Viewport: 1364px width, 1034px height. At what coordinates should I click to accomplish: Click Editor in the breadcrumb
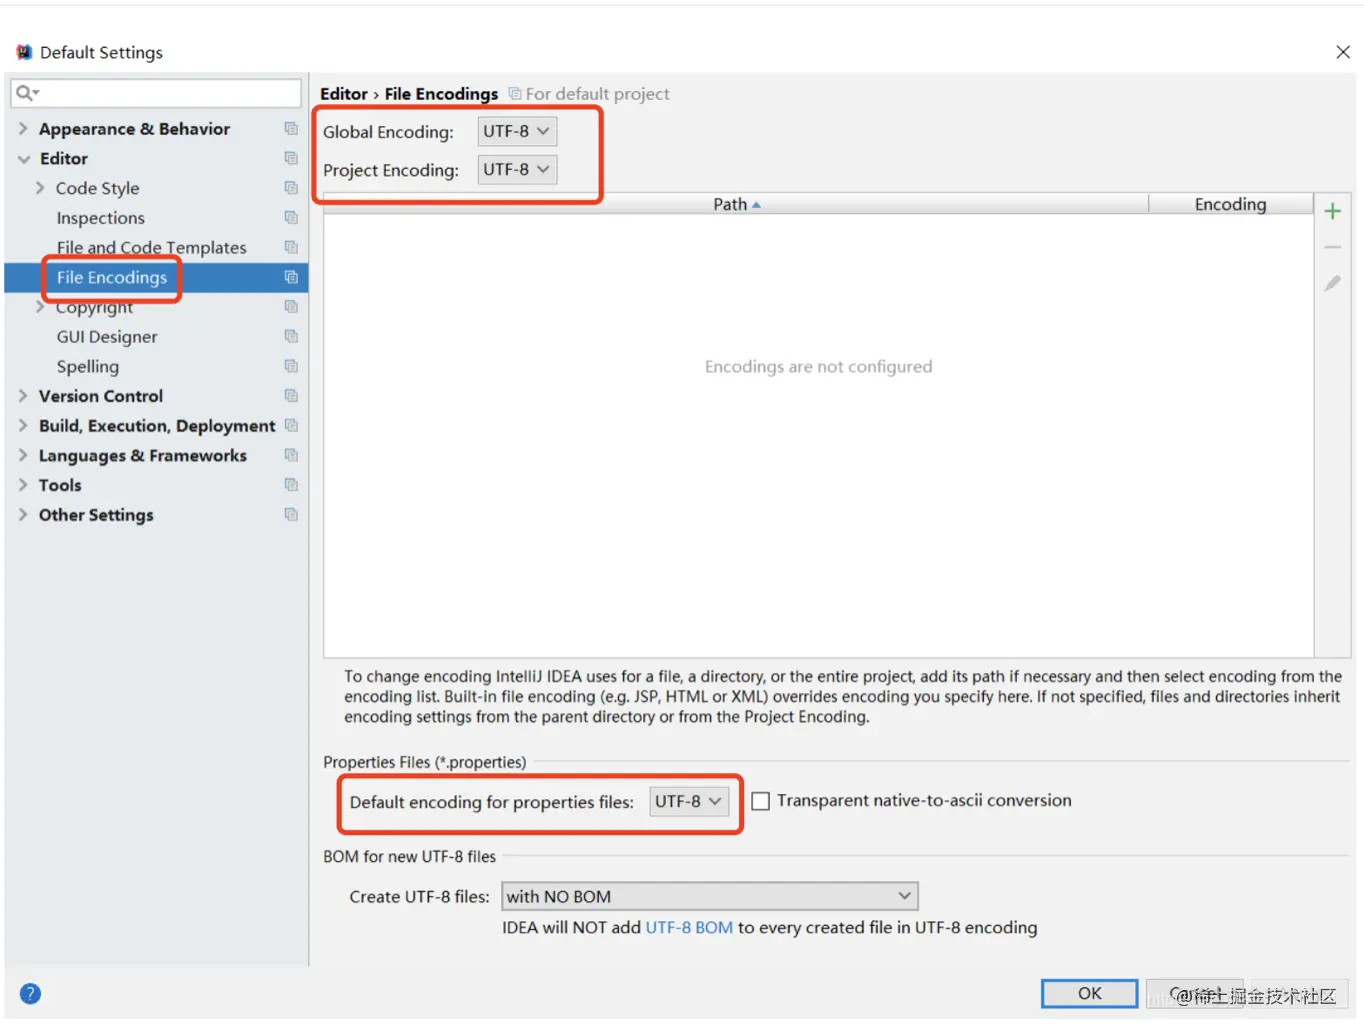tap(344, 94)
